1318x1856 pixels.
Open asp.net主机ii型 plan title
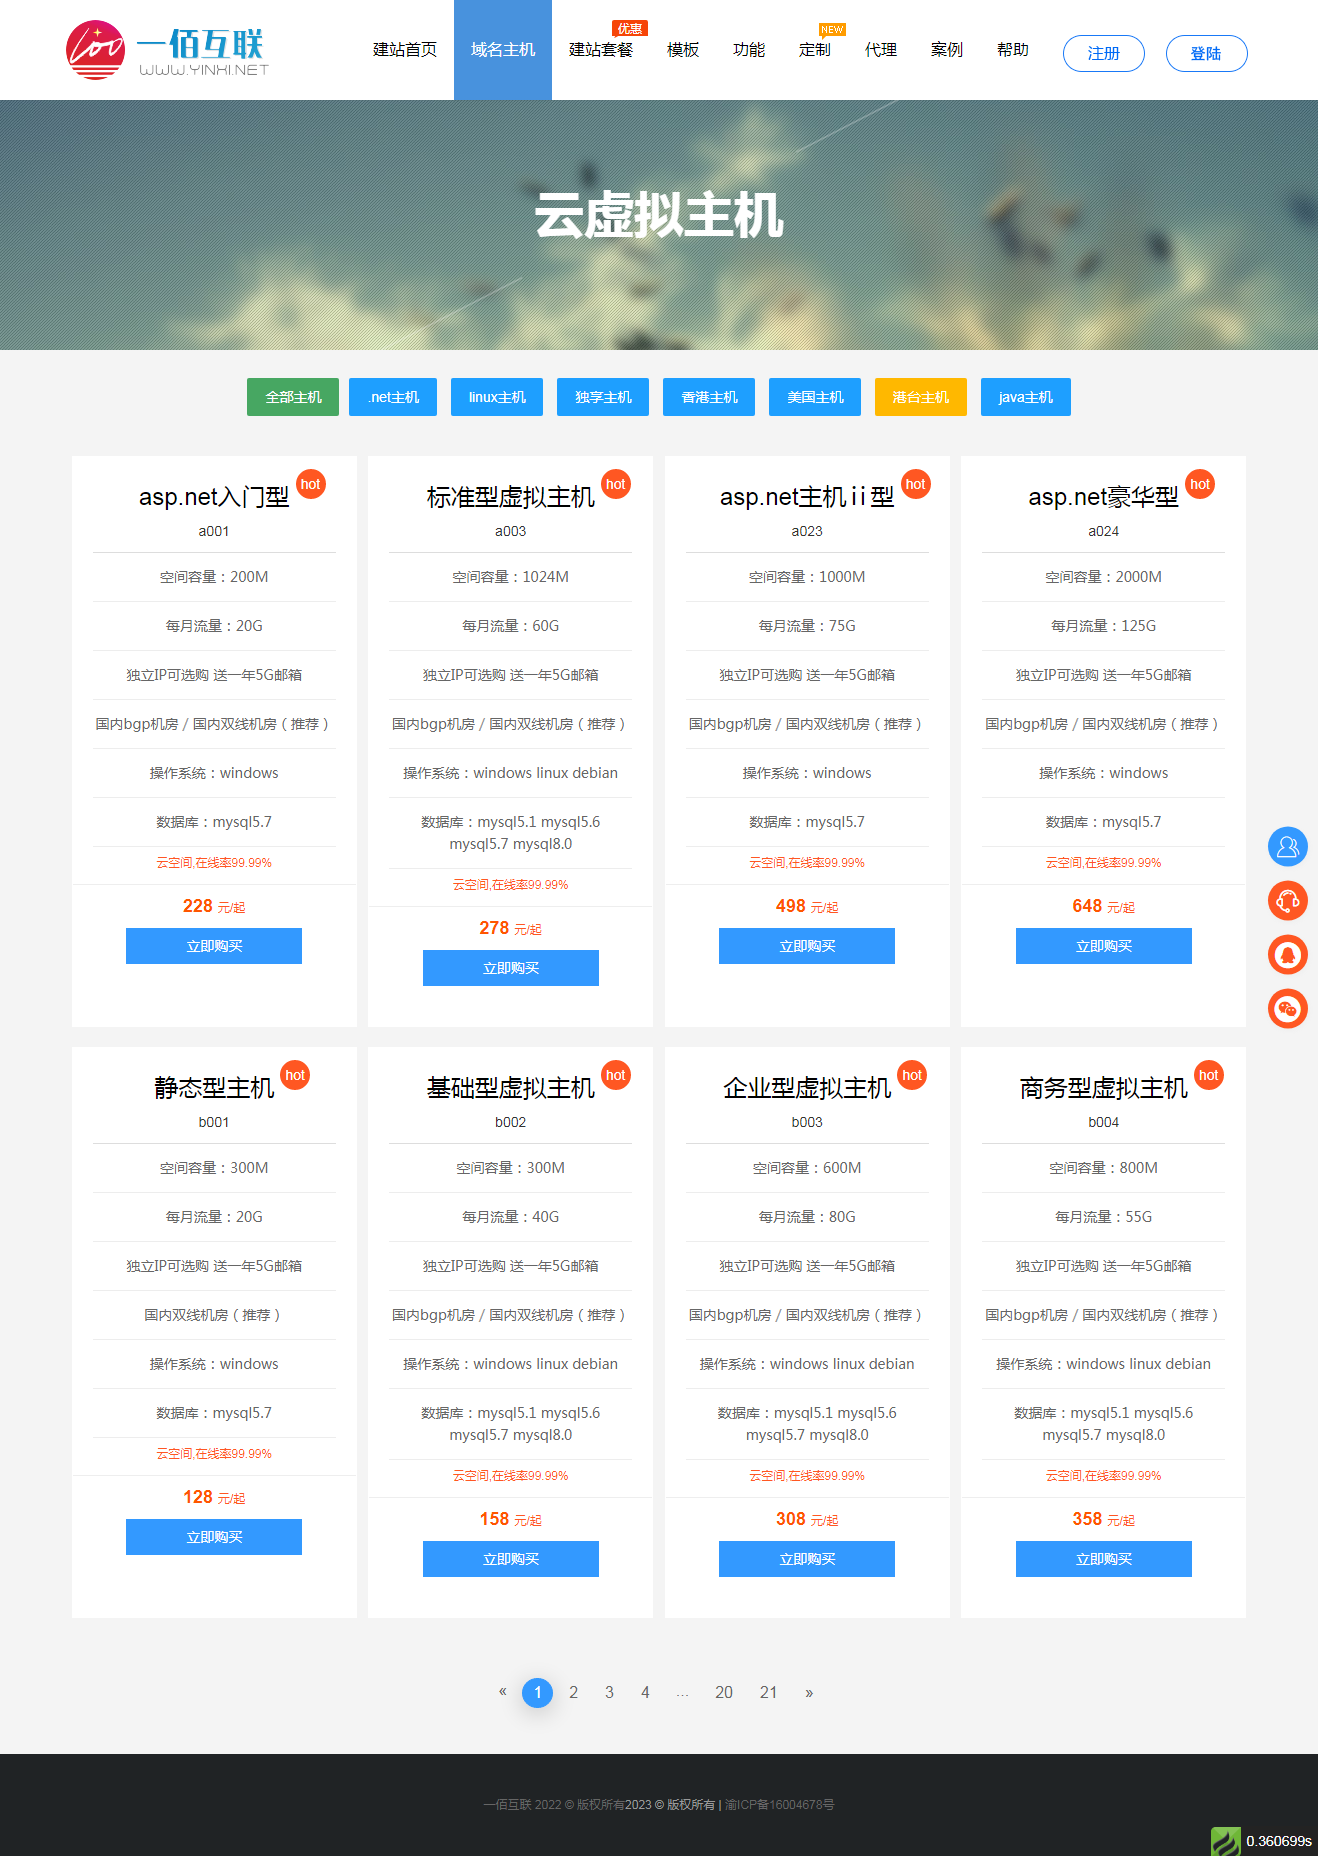807,497
